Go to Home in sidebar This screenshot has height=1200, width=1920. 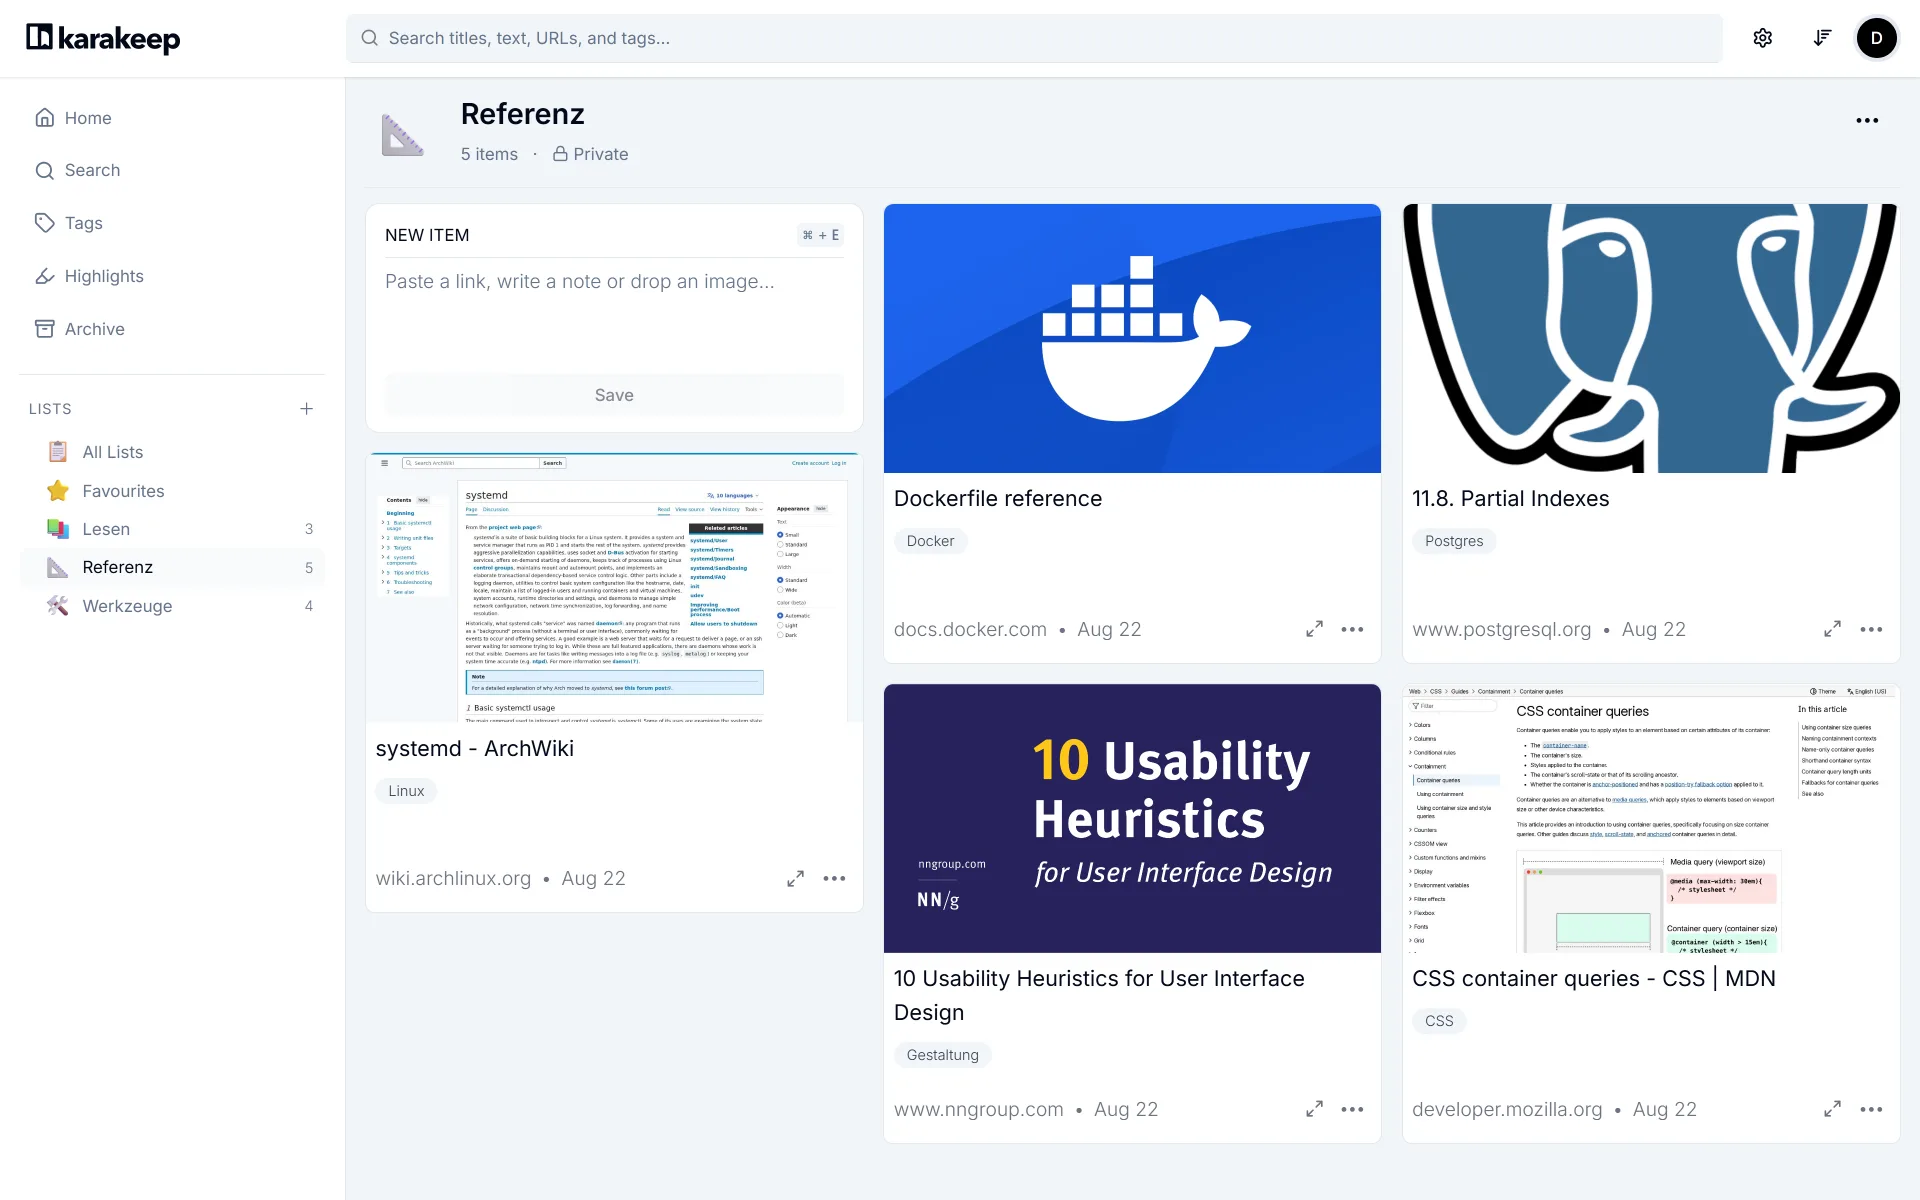tap(172, 118)
